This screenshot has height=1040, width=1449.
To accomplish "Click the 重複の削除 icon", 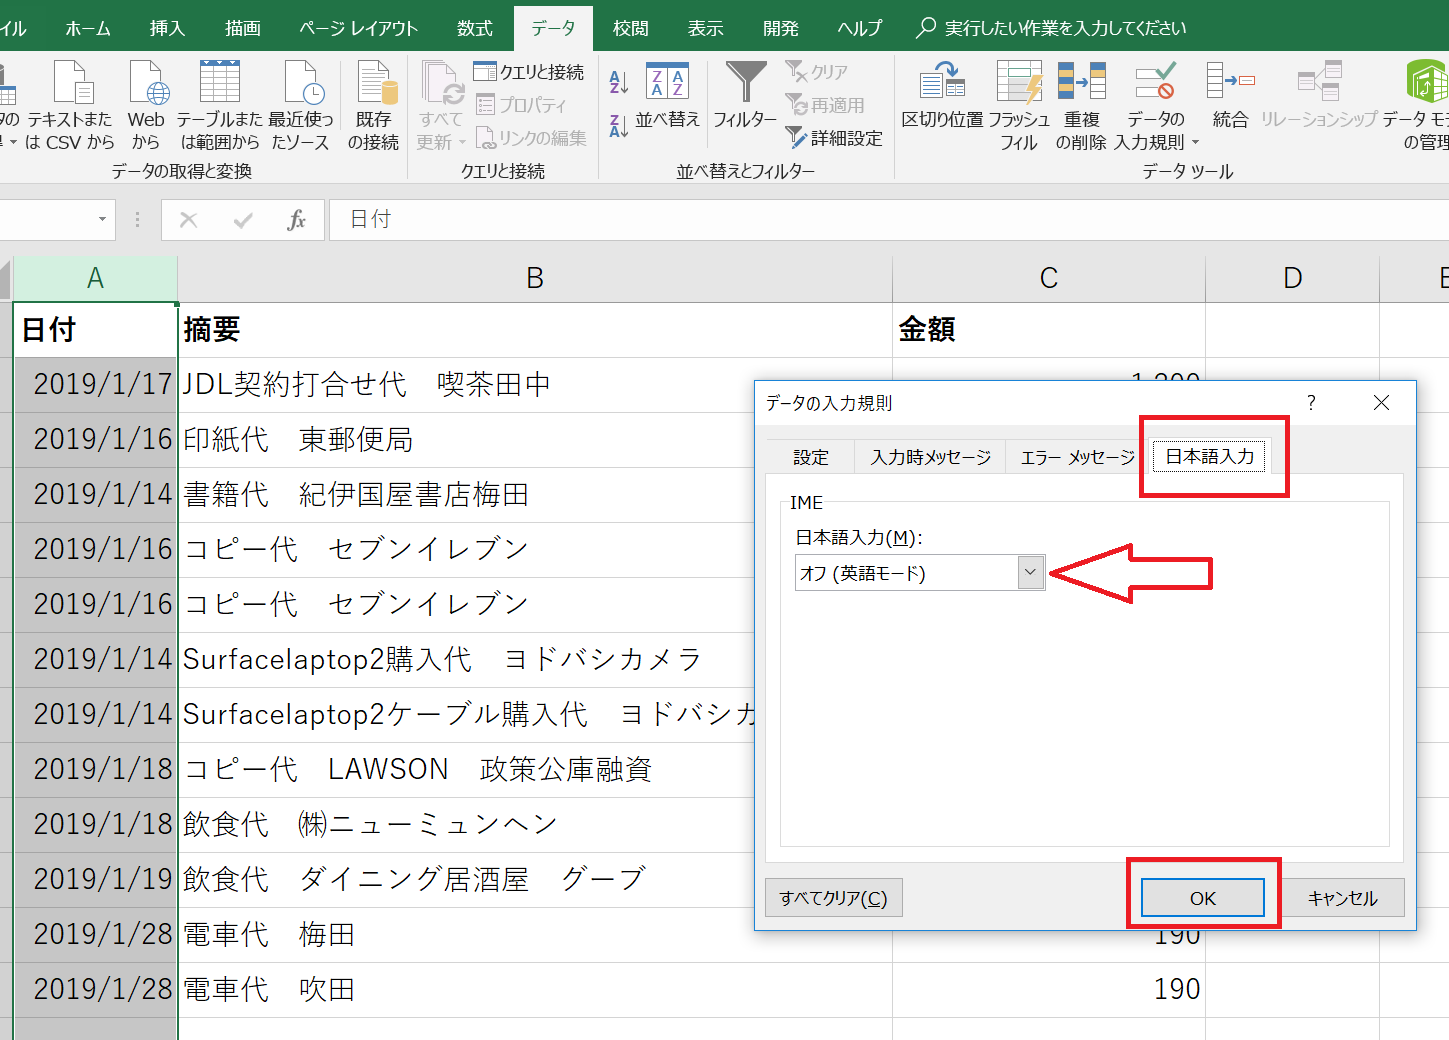I will pyautogui.click(x=1081, y=83).
